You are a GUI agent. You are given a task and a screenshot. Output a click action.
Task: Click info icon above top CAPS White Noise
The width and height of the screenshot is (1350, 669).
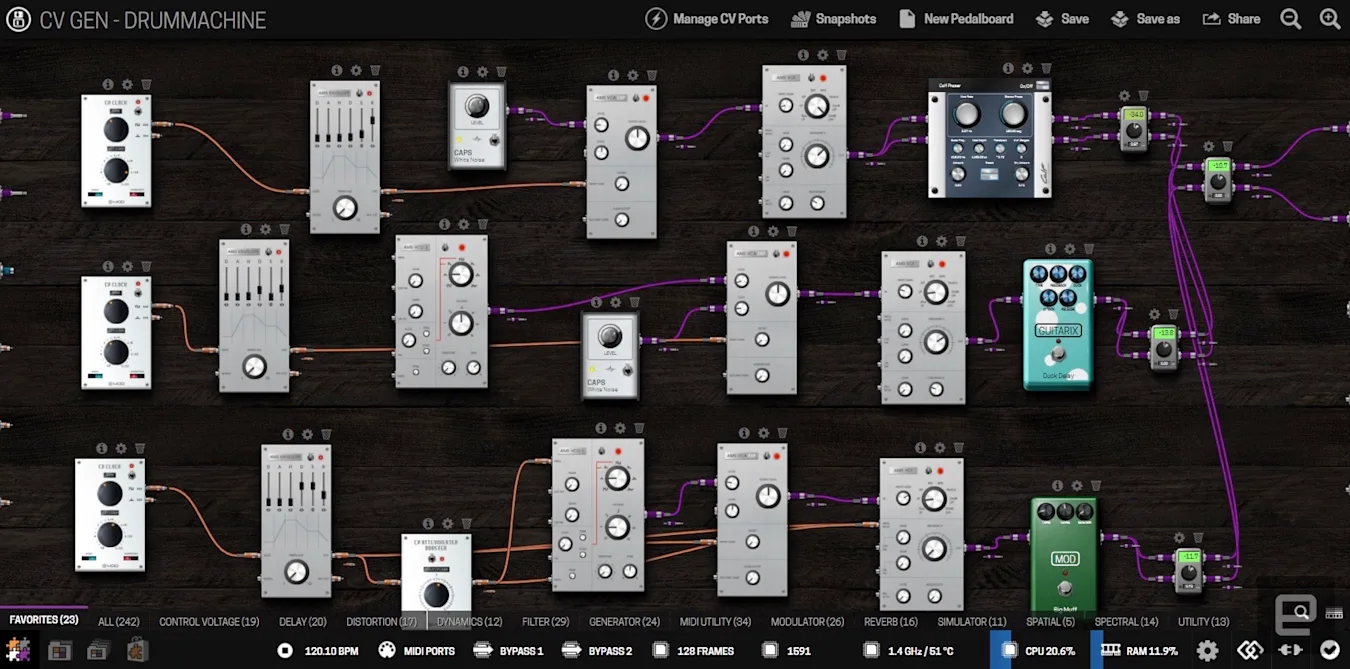pyautogui.click(x=463, y=72)
